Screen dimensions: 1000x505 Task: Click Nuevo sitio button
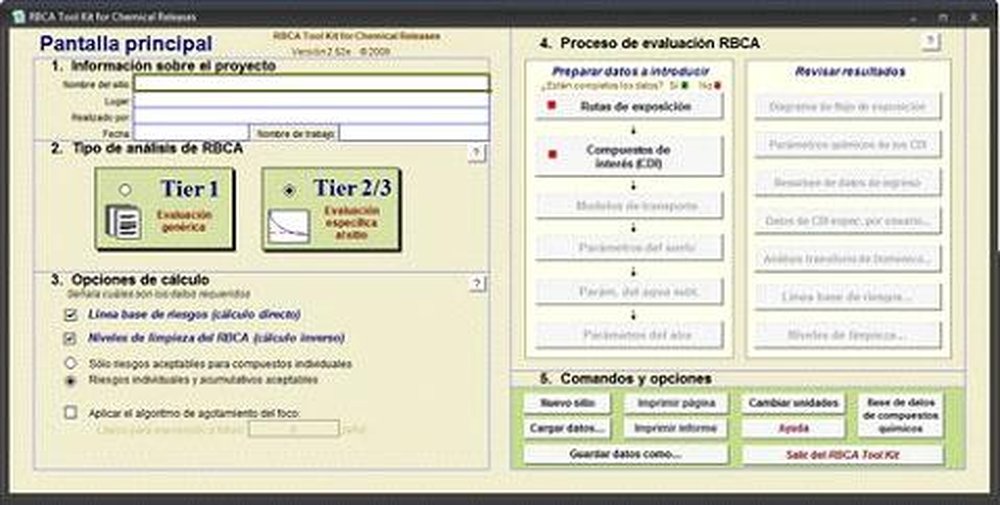click(x=567, y=403)
